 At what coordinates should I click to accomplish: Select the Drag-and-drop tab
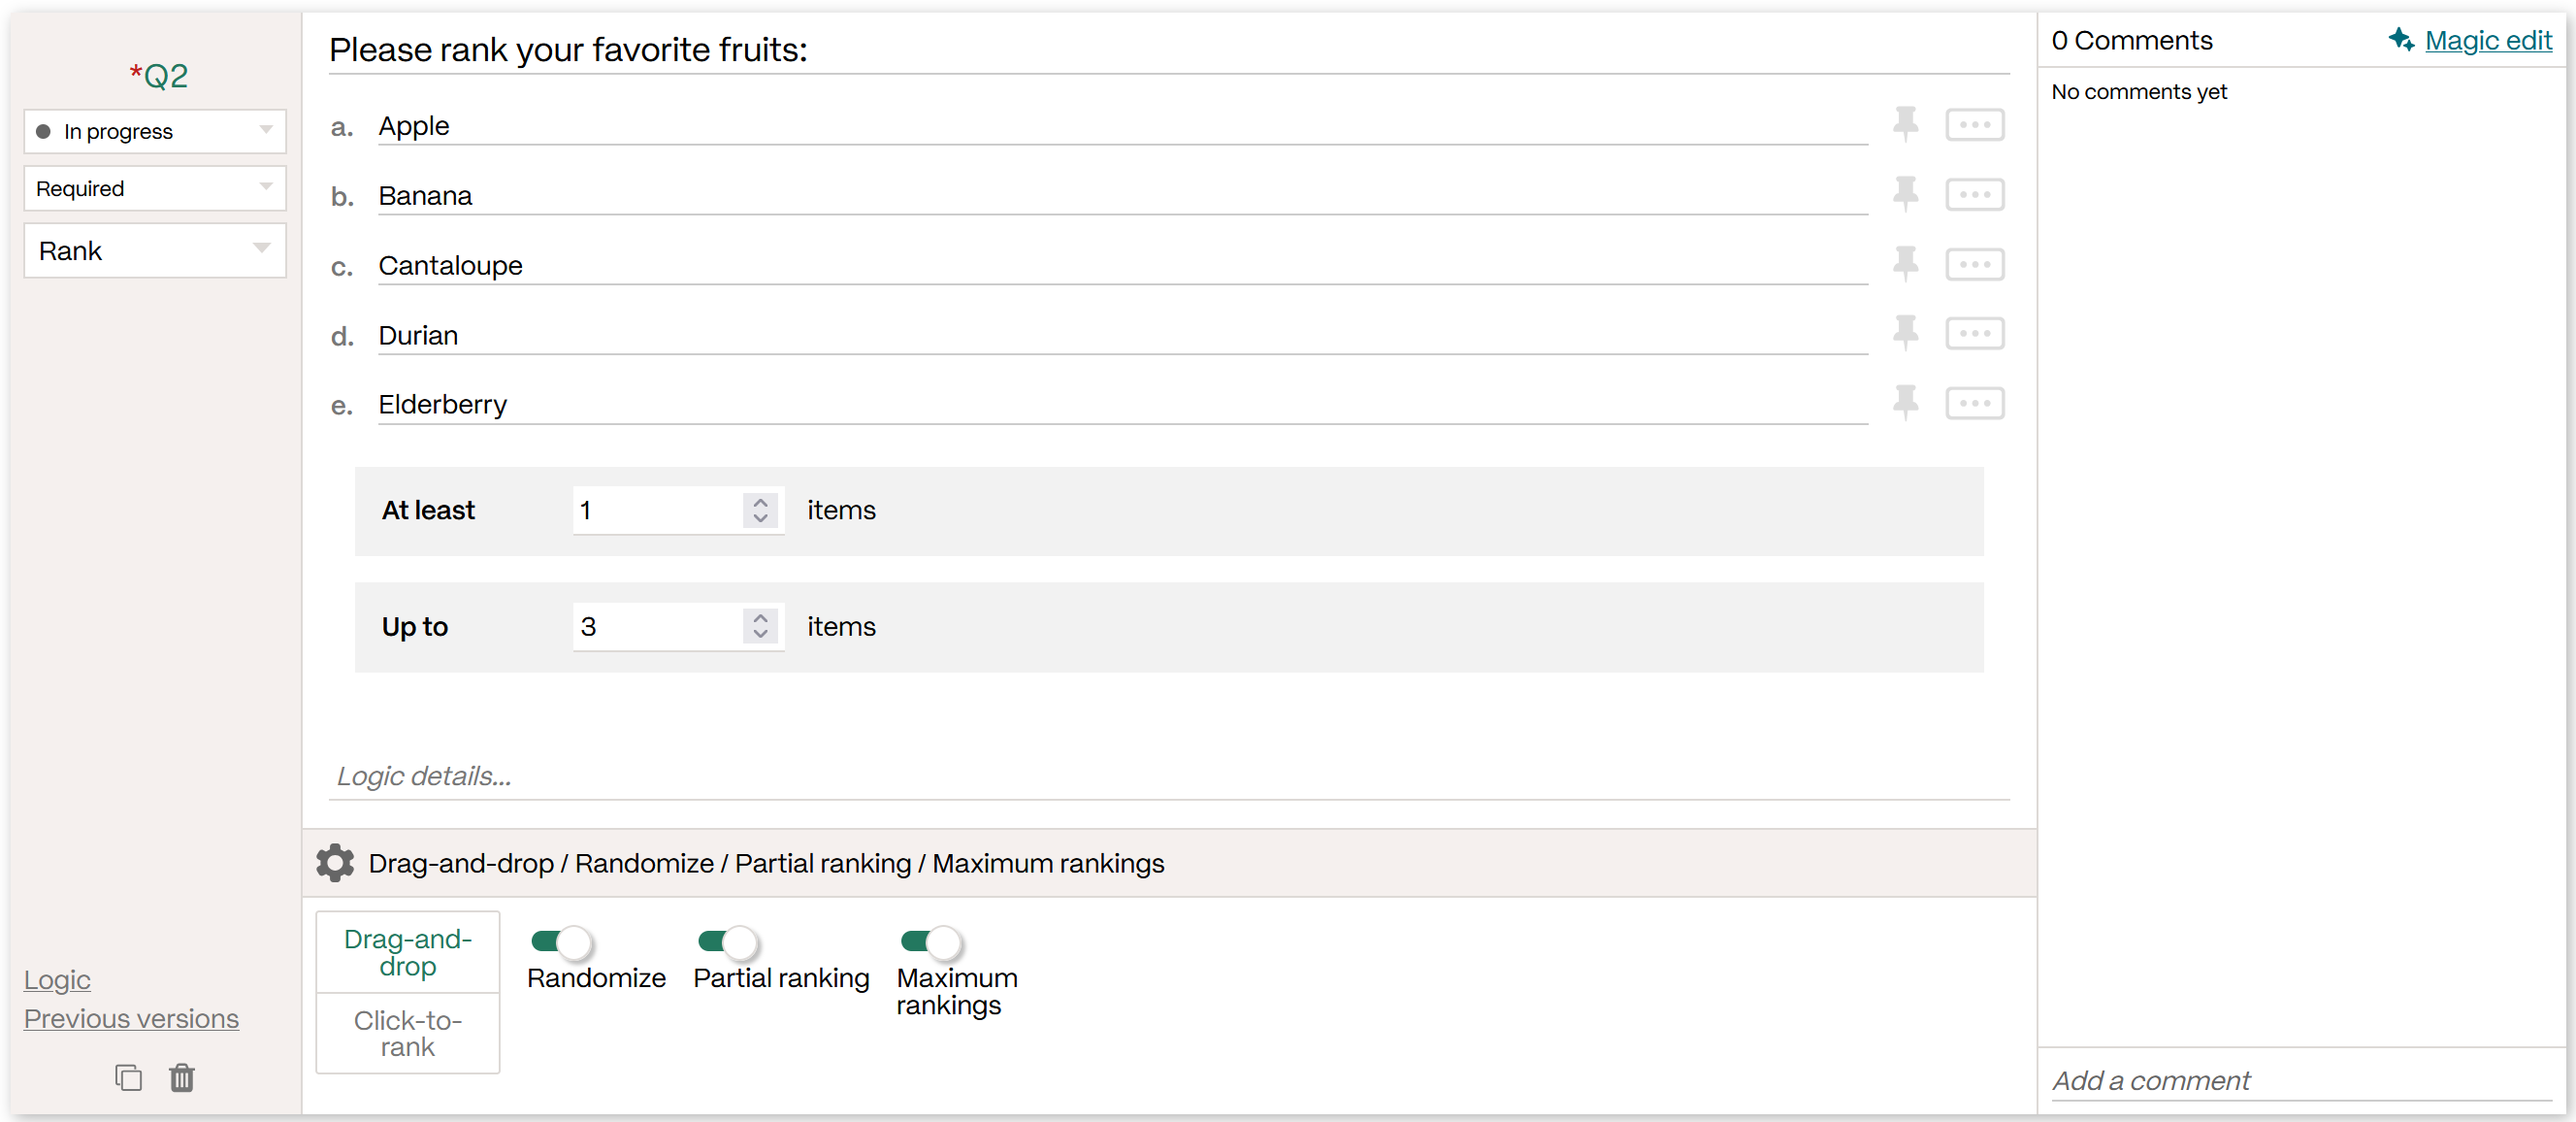[408, 952]
